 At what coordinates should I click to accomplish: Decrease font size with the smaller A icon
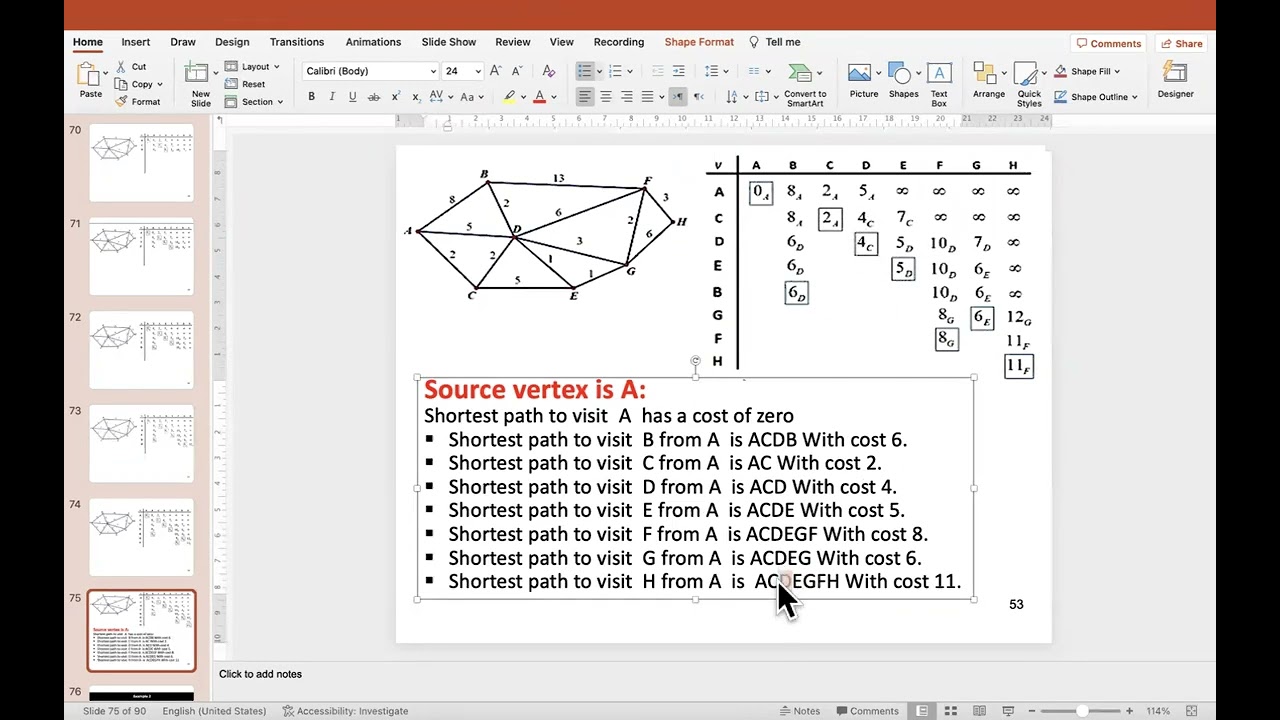517,71
